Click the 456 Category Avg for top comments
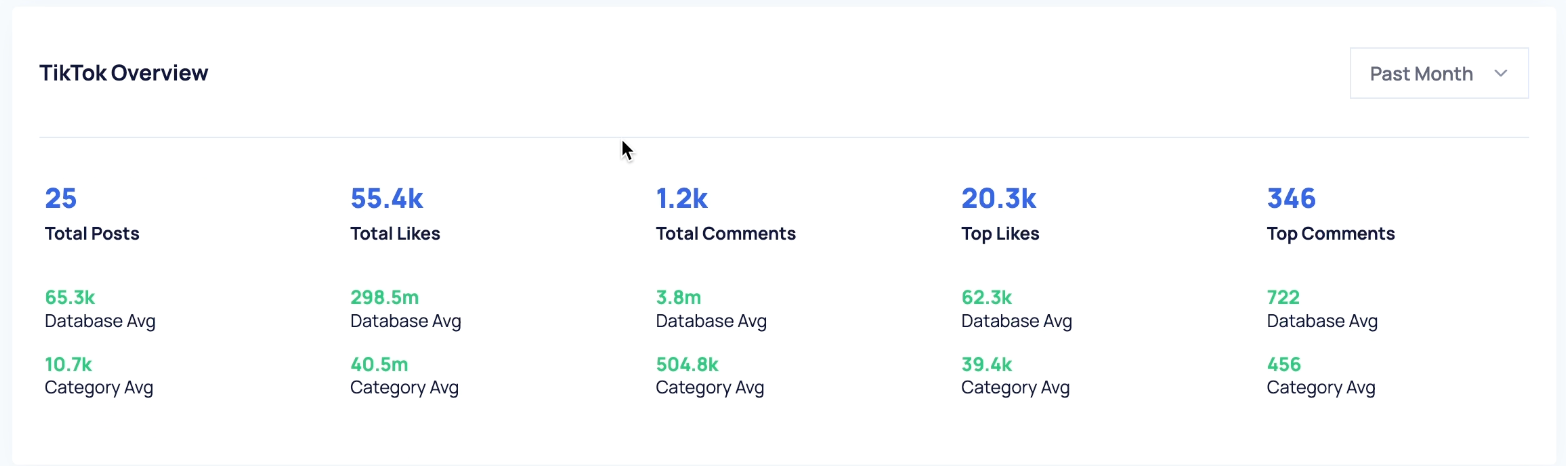1566x466 pixels. click(1284, 364)
